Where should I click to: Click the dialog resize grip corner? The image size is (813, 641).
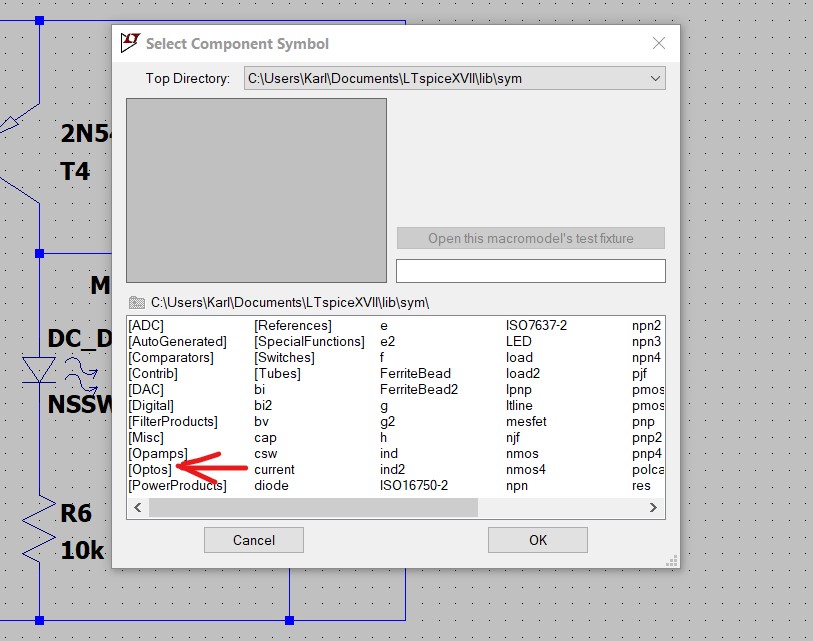(x=672, y=561)
